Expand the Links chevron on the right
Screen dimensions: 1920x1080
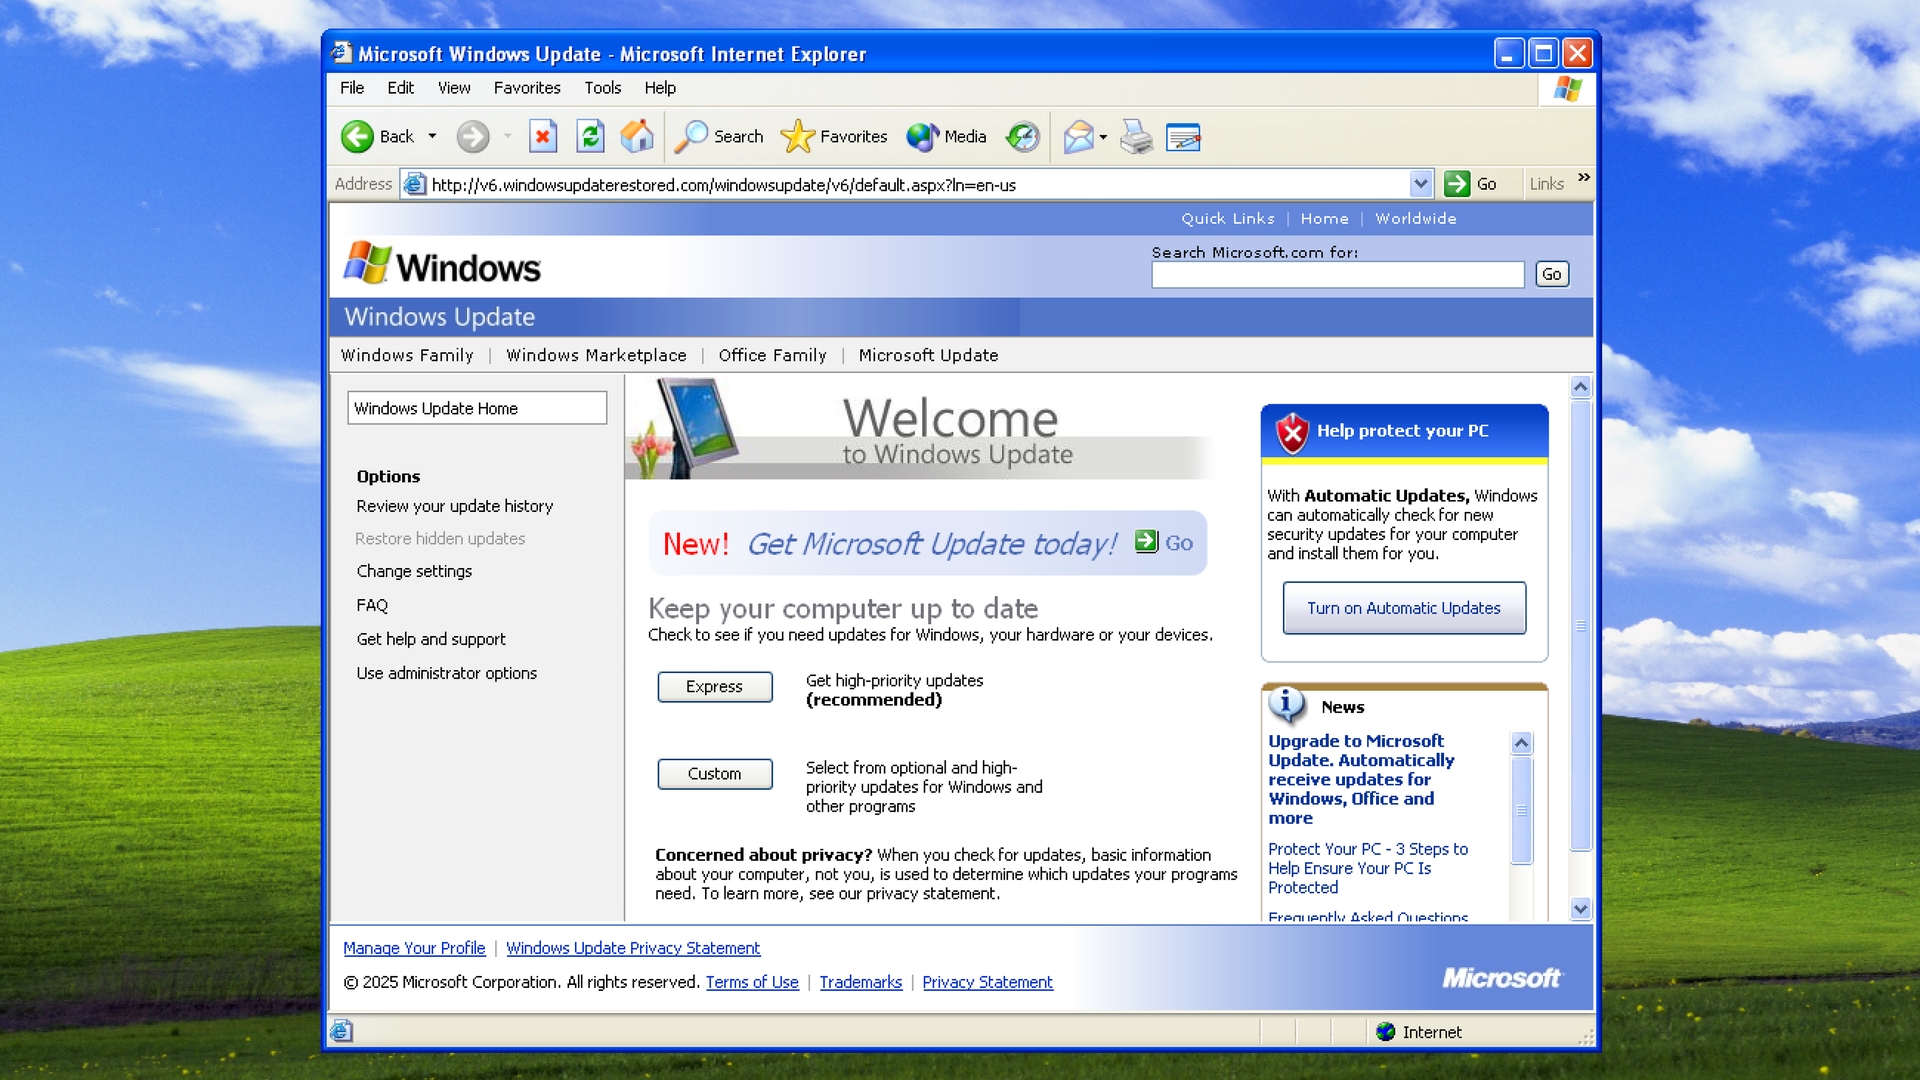point(1584,178)
